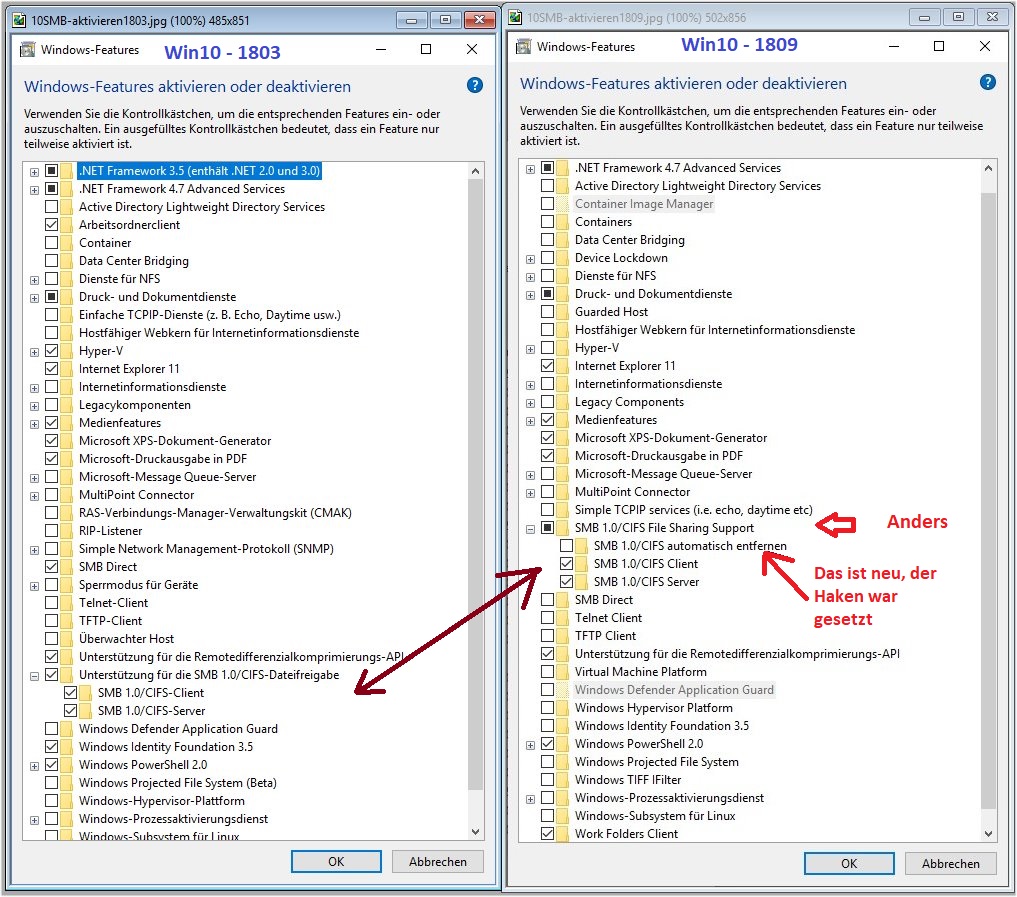Uncheck Internet Explorer 11 in left window
The image size is (1017, 897).
51,368
